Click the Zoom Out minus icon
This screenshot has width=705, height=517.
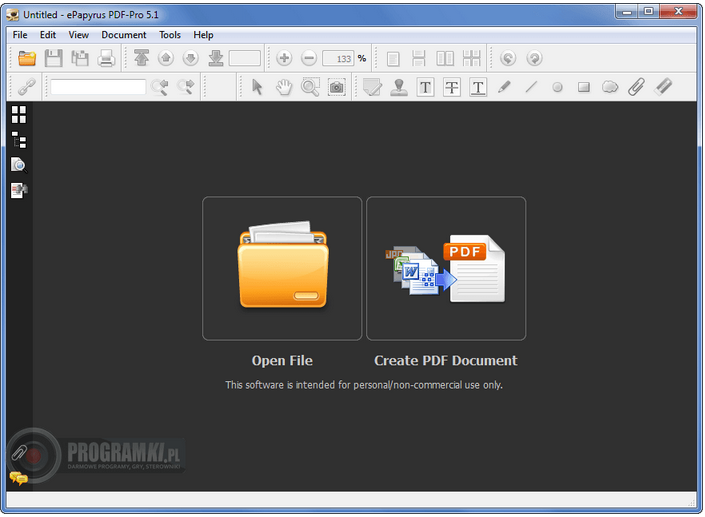[x=309, y=58]
